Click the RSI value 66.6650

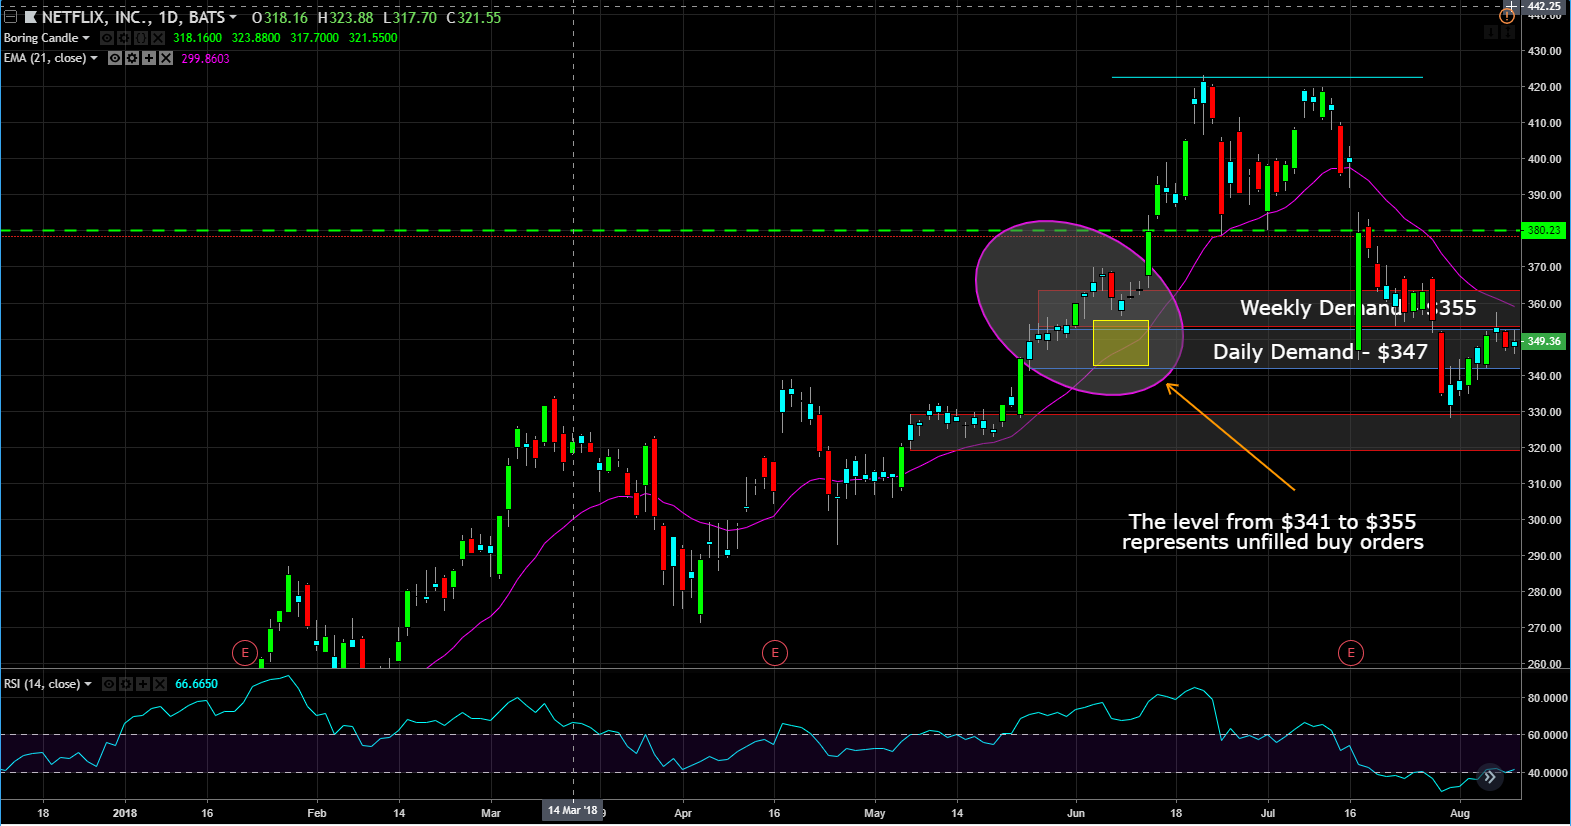pos(196,684)
